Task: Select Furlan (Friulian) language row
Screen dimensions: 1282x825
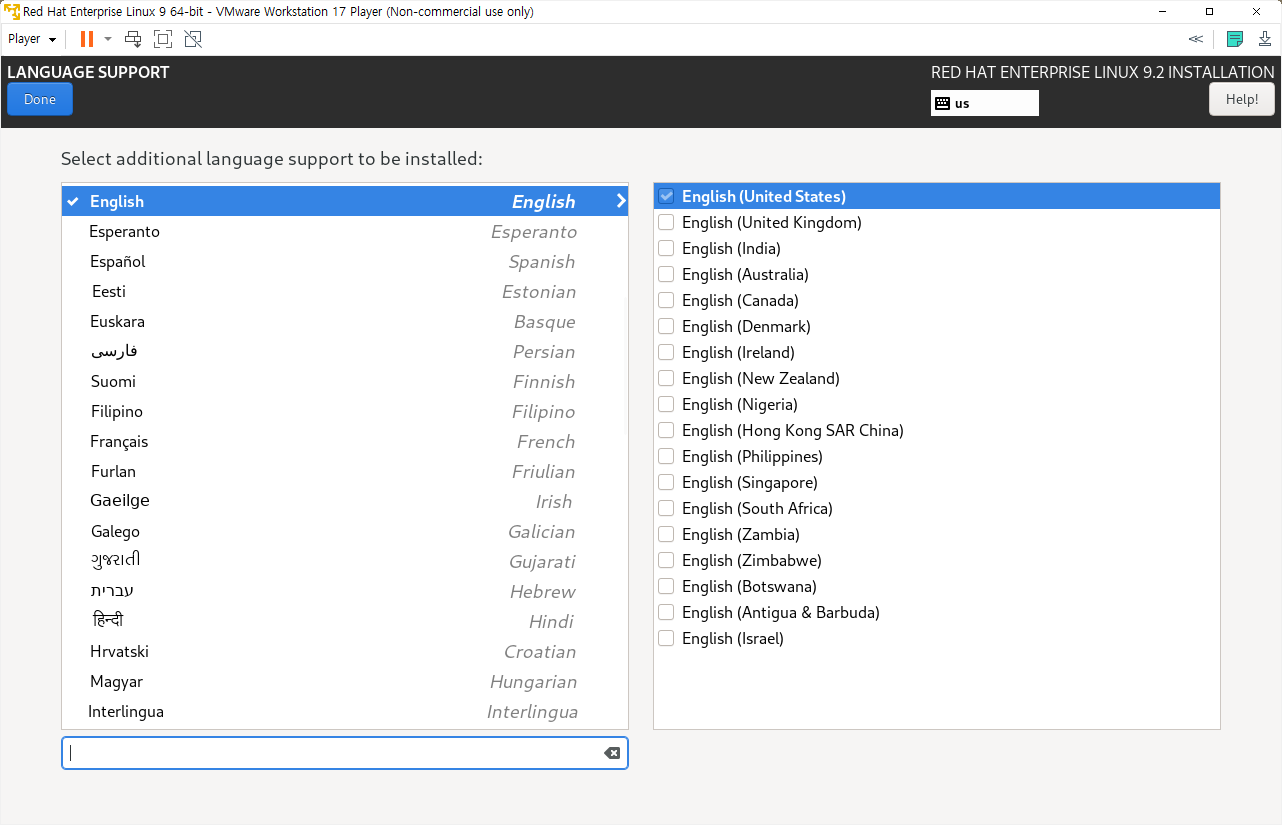Action: click(345, 471)
